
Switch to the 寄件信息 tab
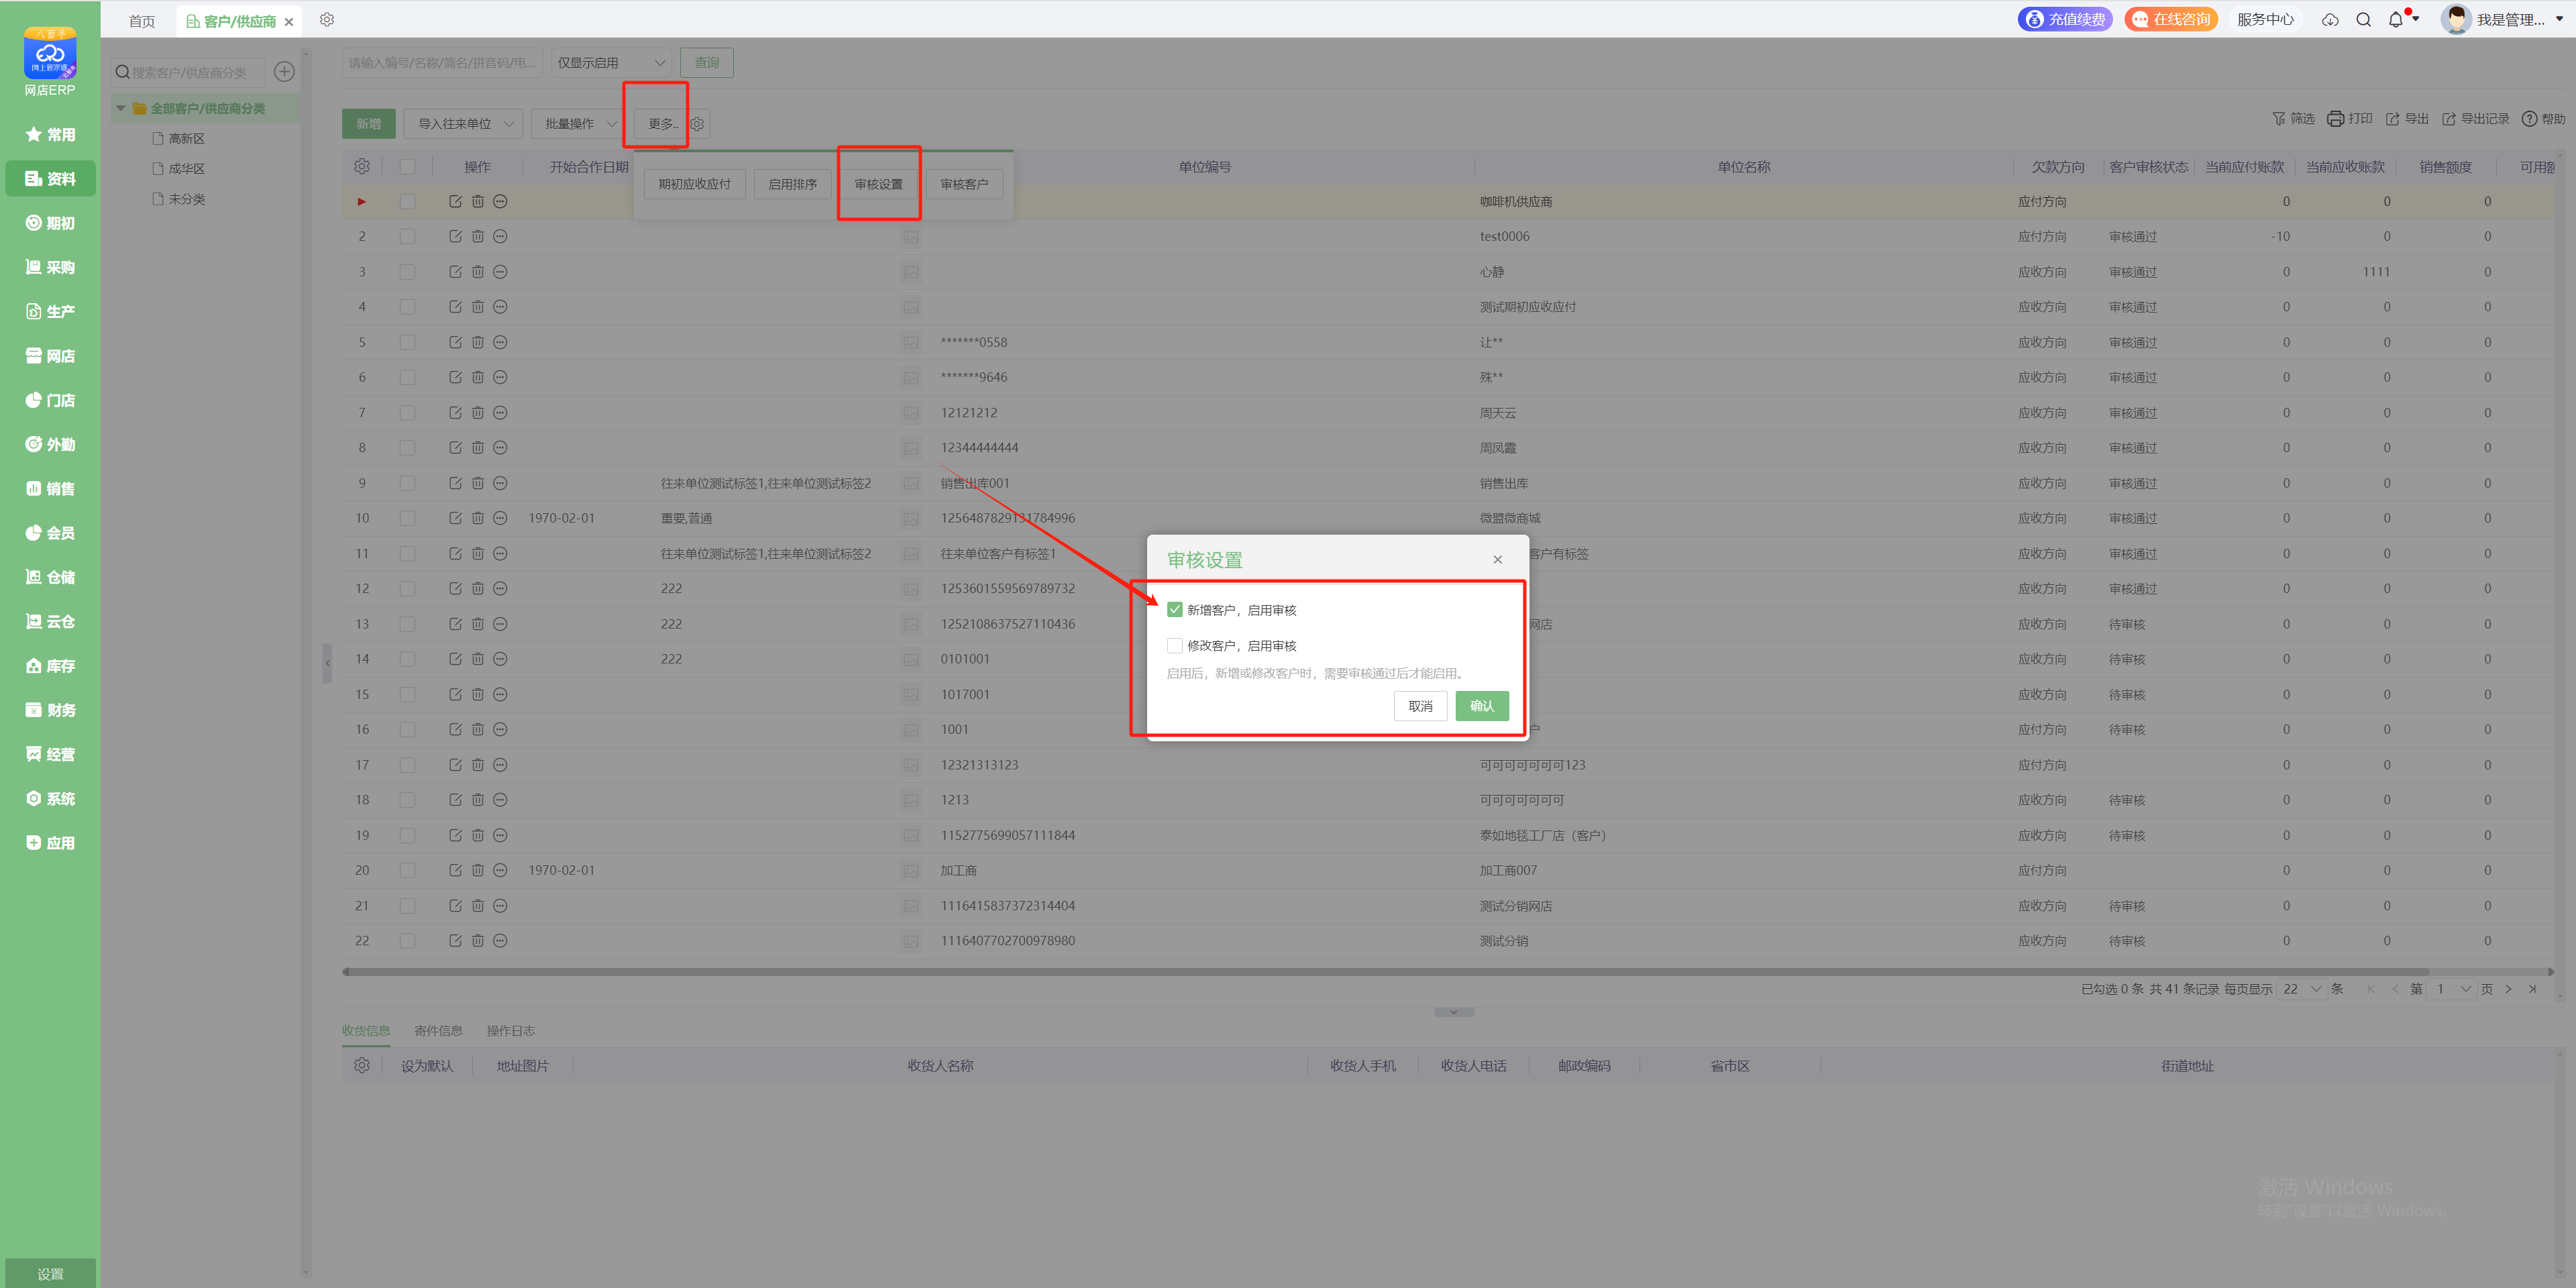438,1030
